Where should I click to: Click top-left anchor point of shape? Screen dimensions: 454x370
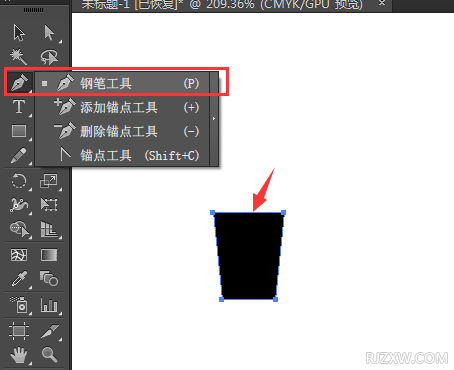pos(213,212)
